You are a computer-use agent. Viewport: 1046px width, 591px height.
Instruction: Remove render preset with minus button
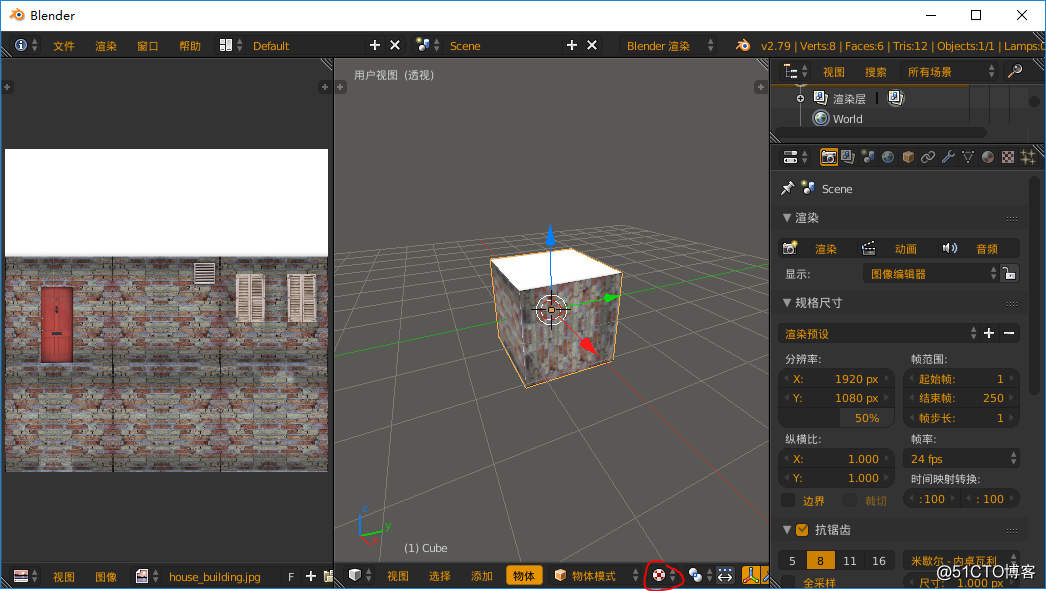tap(1009, 334)
